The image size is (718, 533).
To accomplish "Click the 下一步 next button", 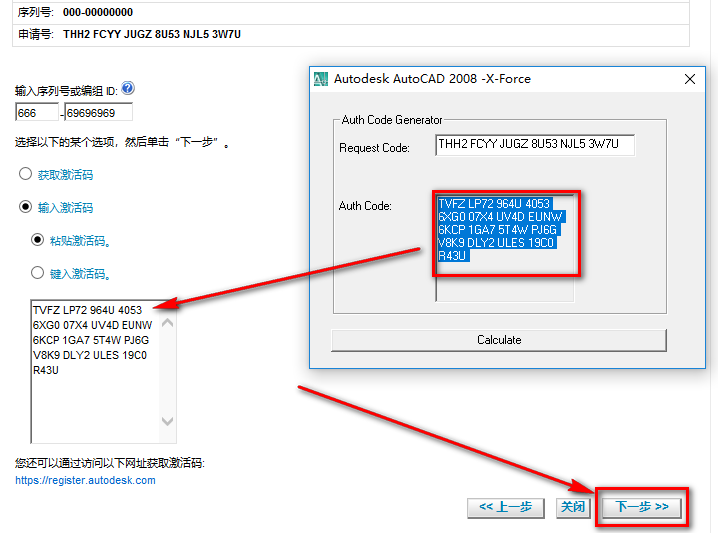I will 641,507.
